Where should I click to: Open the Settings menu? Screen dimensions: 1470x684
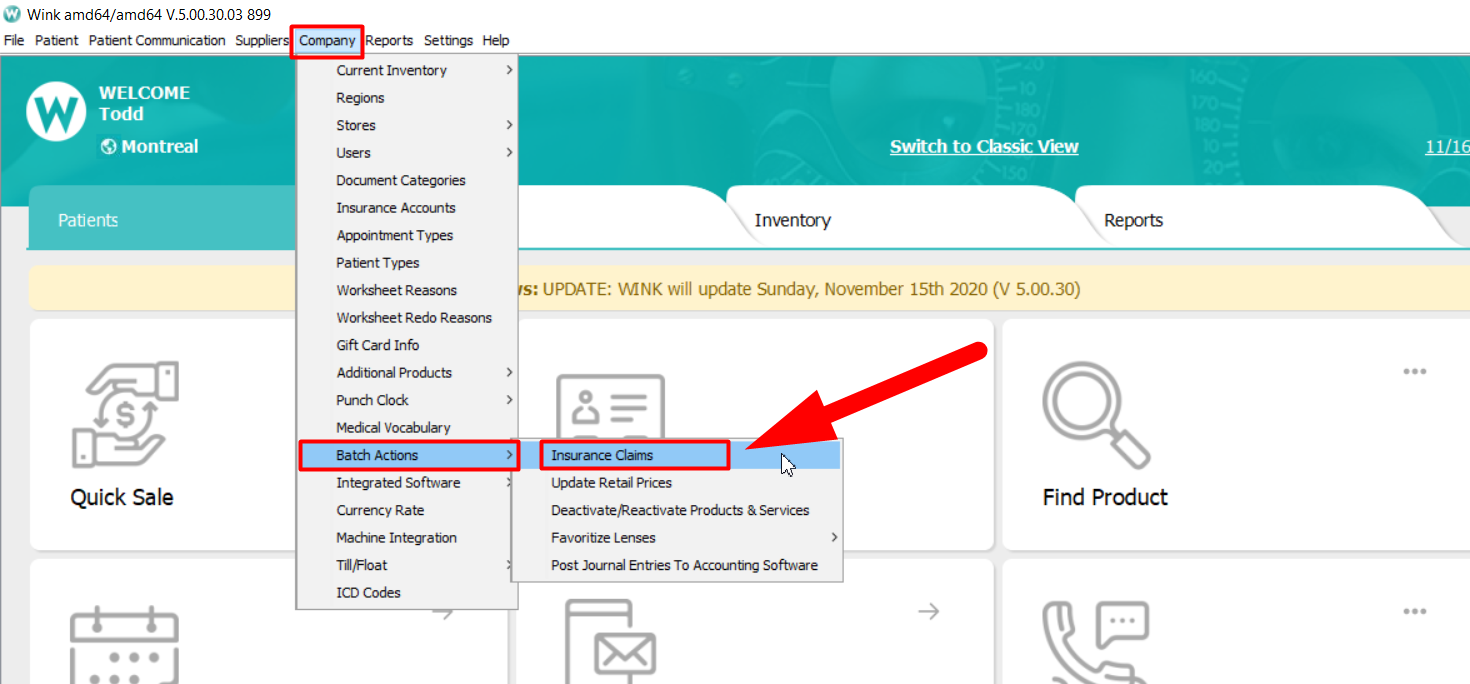pos(447,40)
